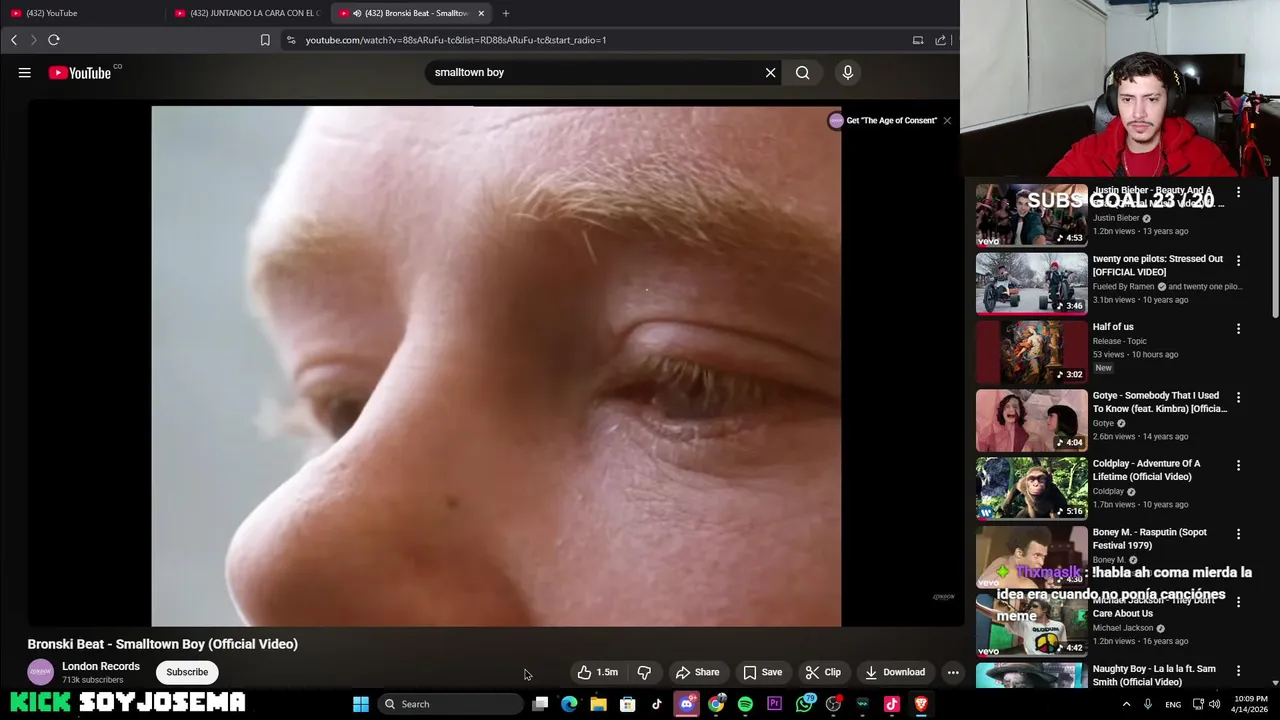Viewport: 1280px width, 720px height.
Task: Switch to JUNTANDO LA CARA tab
Action: point(247,13)
